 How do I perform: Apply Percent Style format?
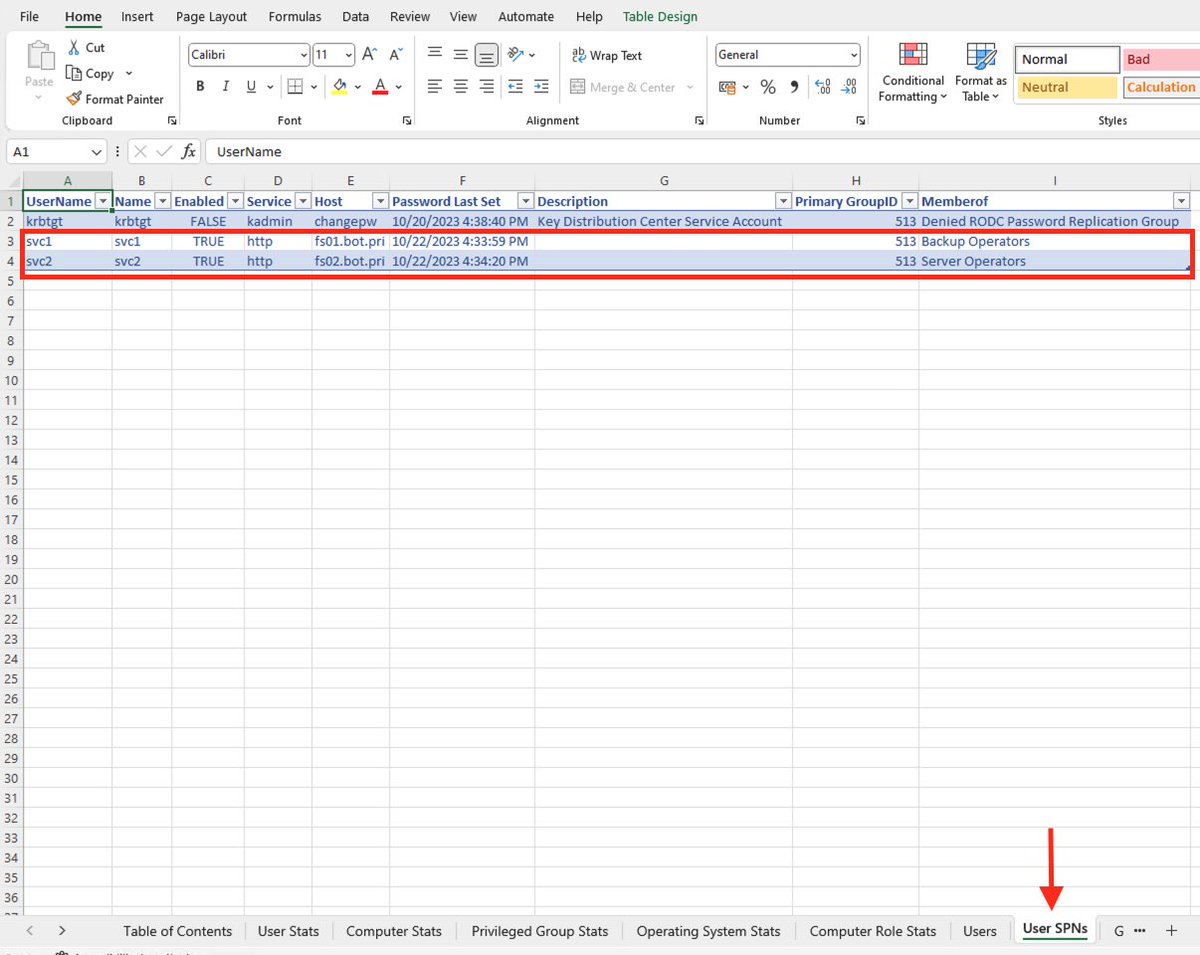pos(768,87)
